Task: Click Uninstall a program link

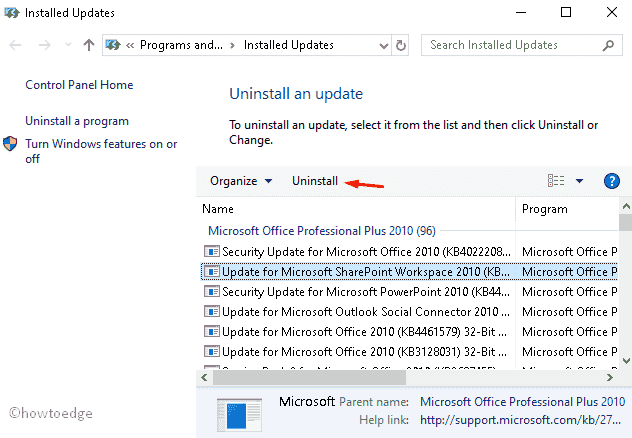Action: click(x=77, y=121)
